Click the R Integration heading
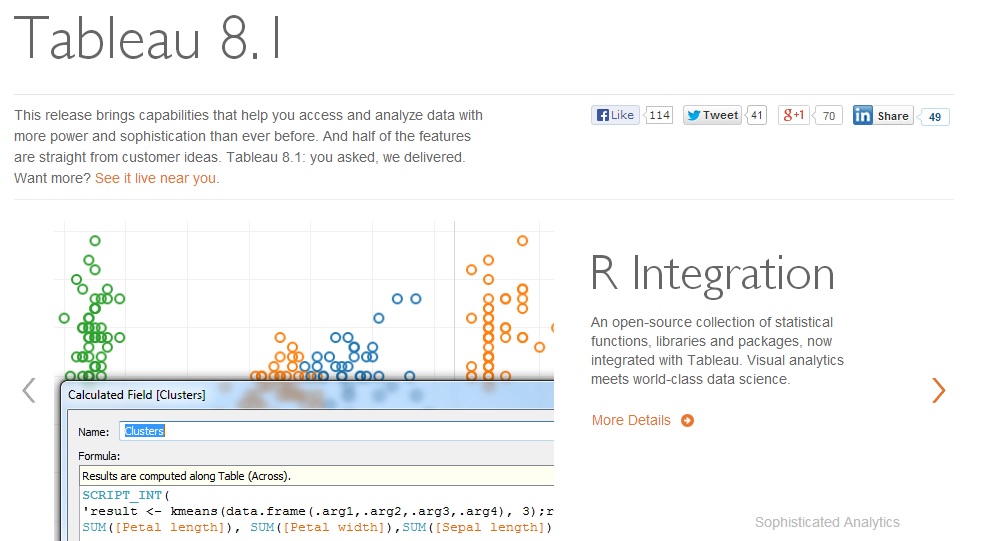The height and width of the screenshot is (541, 999). [712, 273]
